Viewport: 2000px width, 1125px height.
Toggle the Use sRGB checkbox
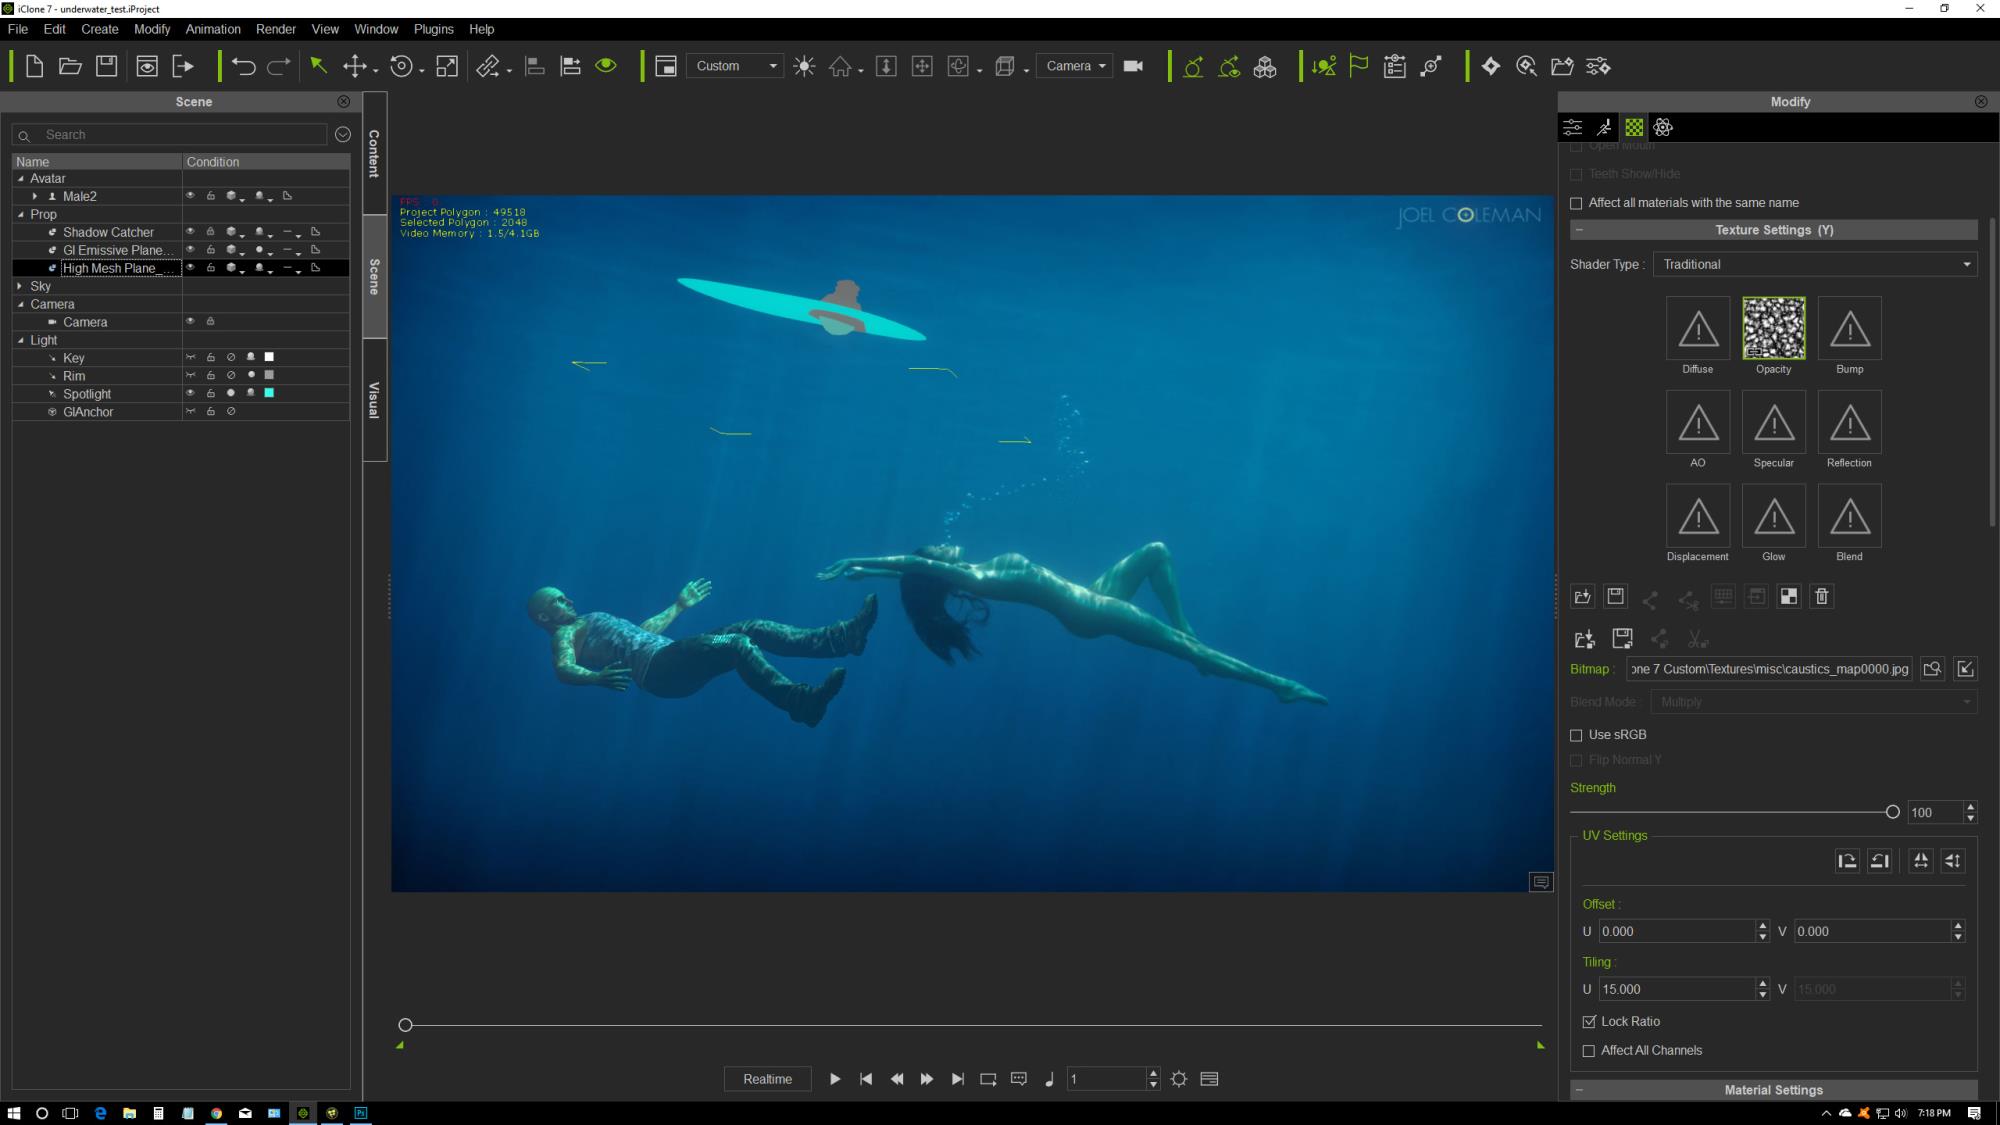coord(1576,735)
